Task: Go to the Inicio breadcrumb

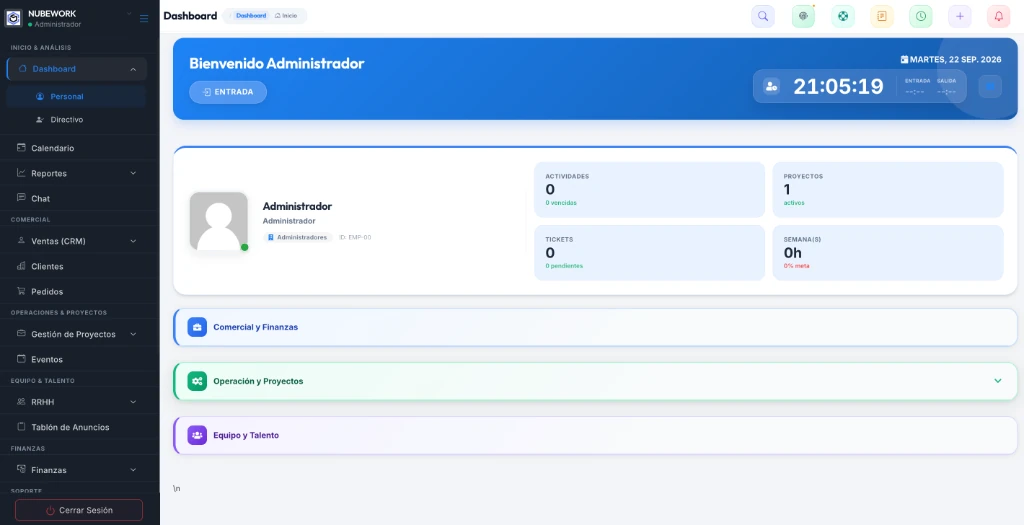Action: (286, 16)
